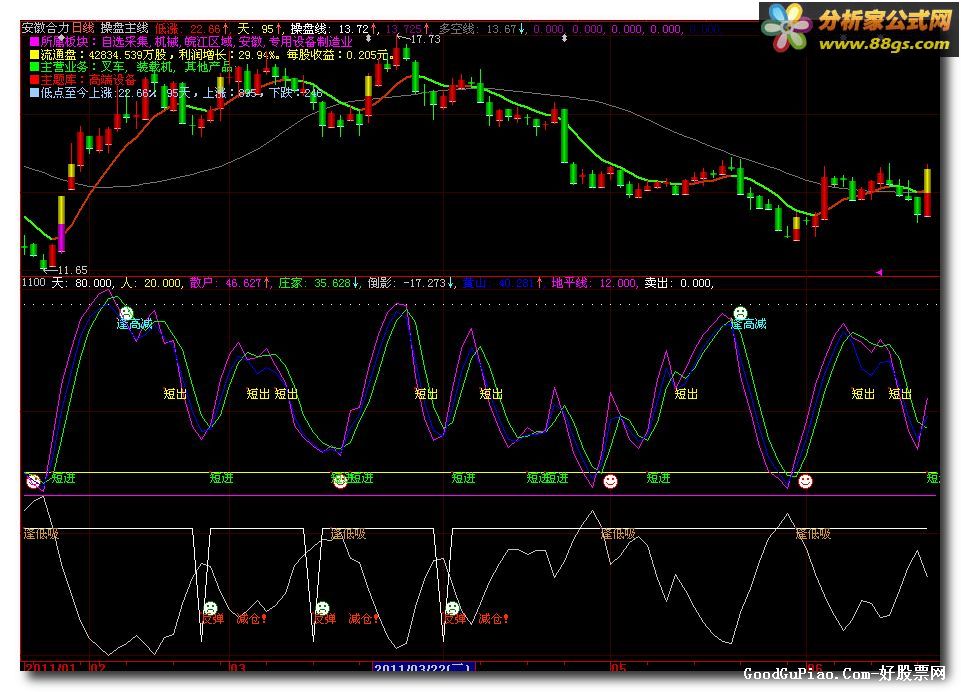Click the 人: 20.000 indicator value
The width and height of the screenshot is (961, 692).
coord(151,283)
